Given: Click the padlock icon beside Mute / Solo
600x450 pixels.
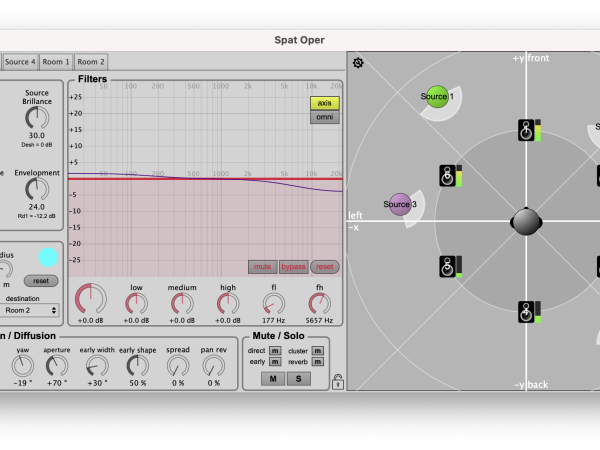Looking at the screenshot, I should [x=339, y=381].
